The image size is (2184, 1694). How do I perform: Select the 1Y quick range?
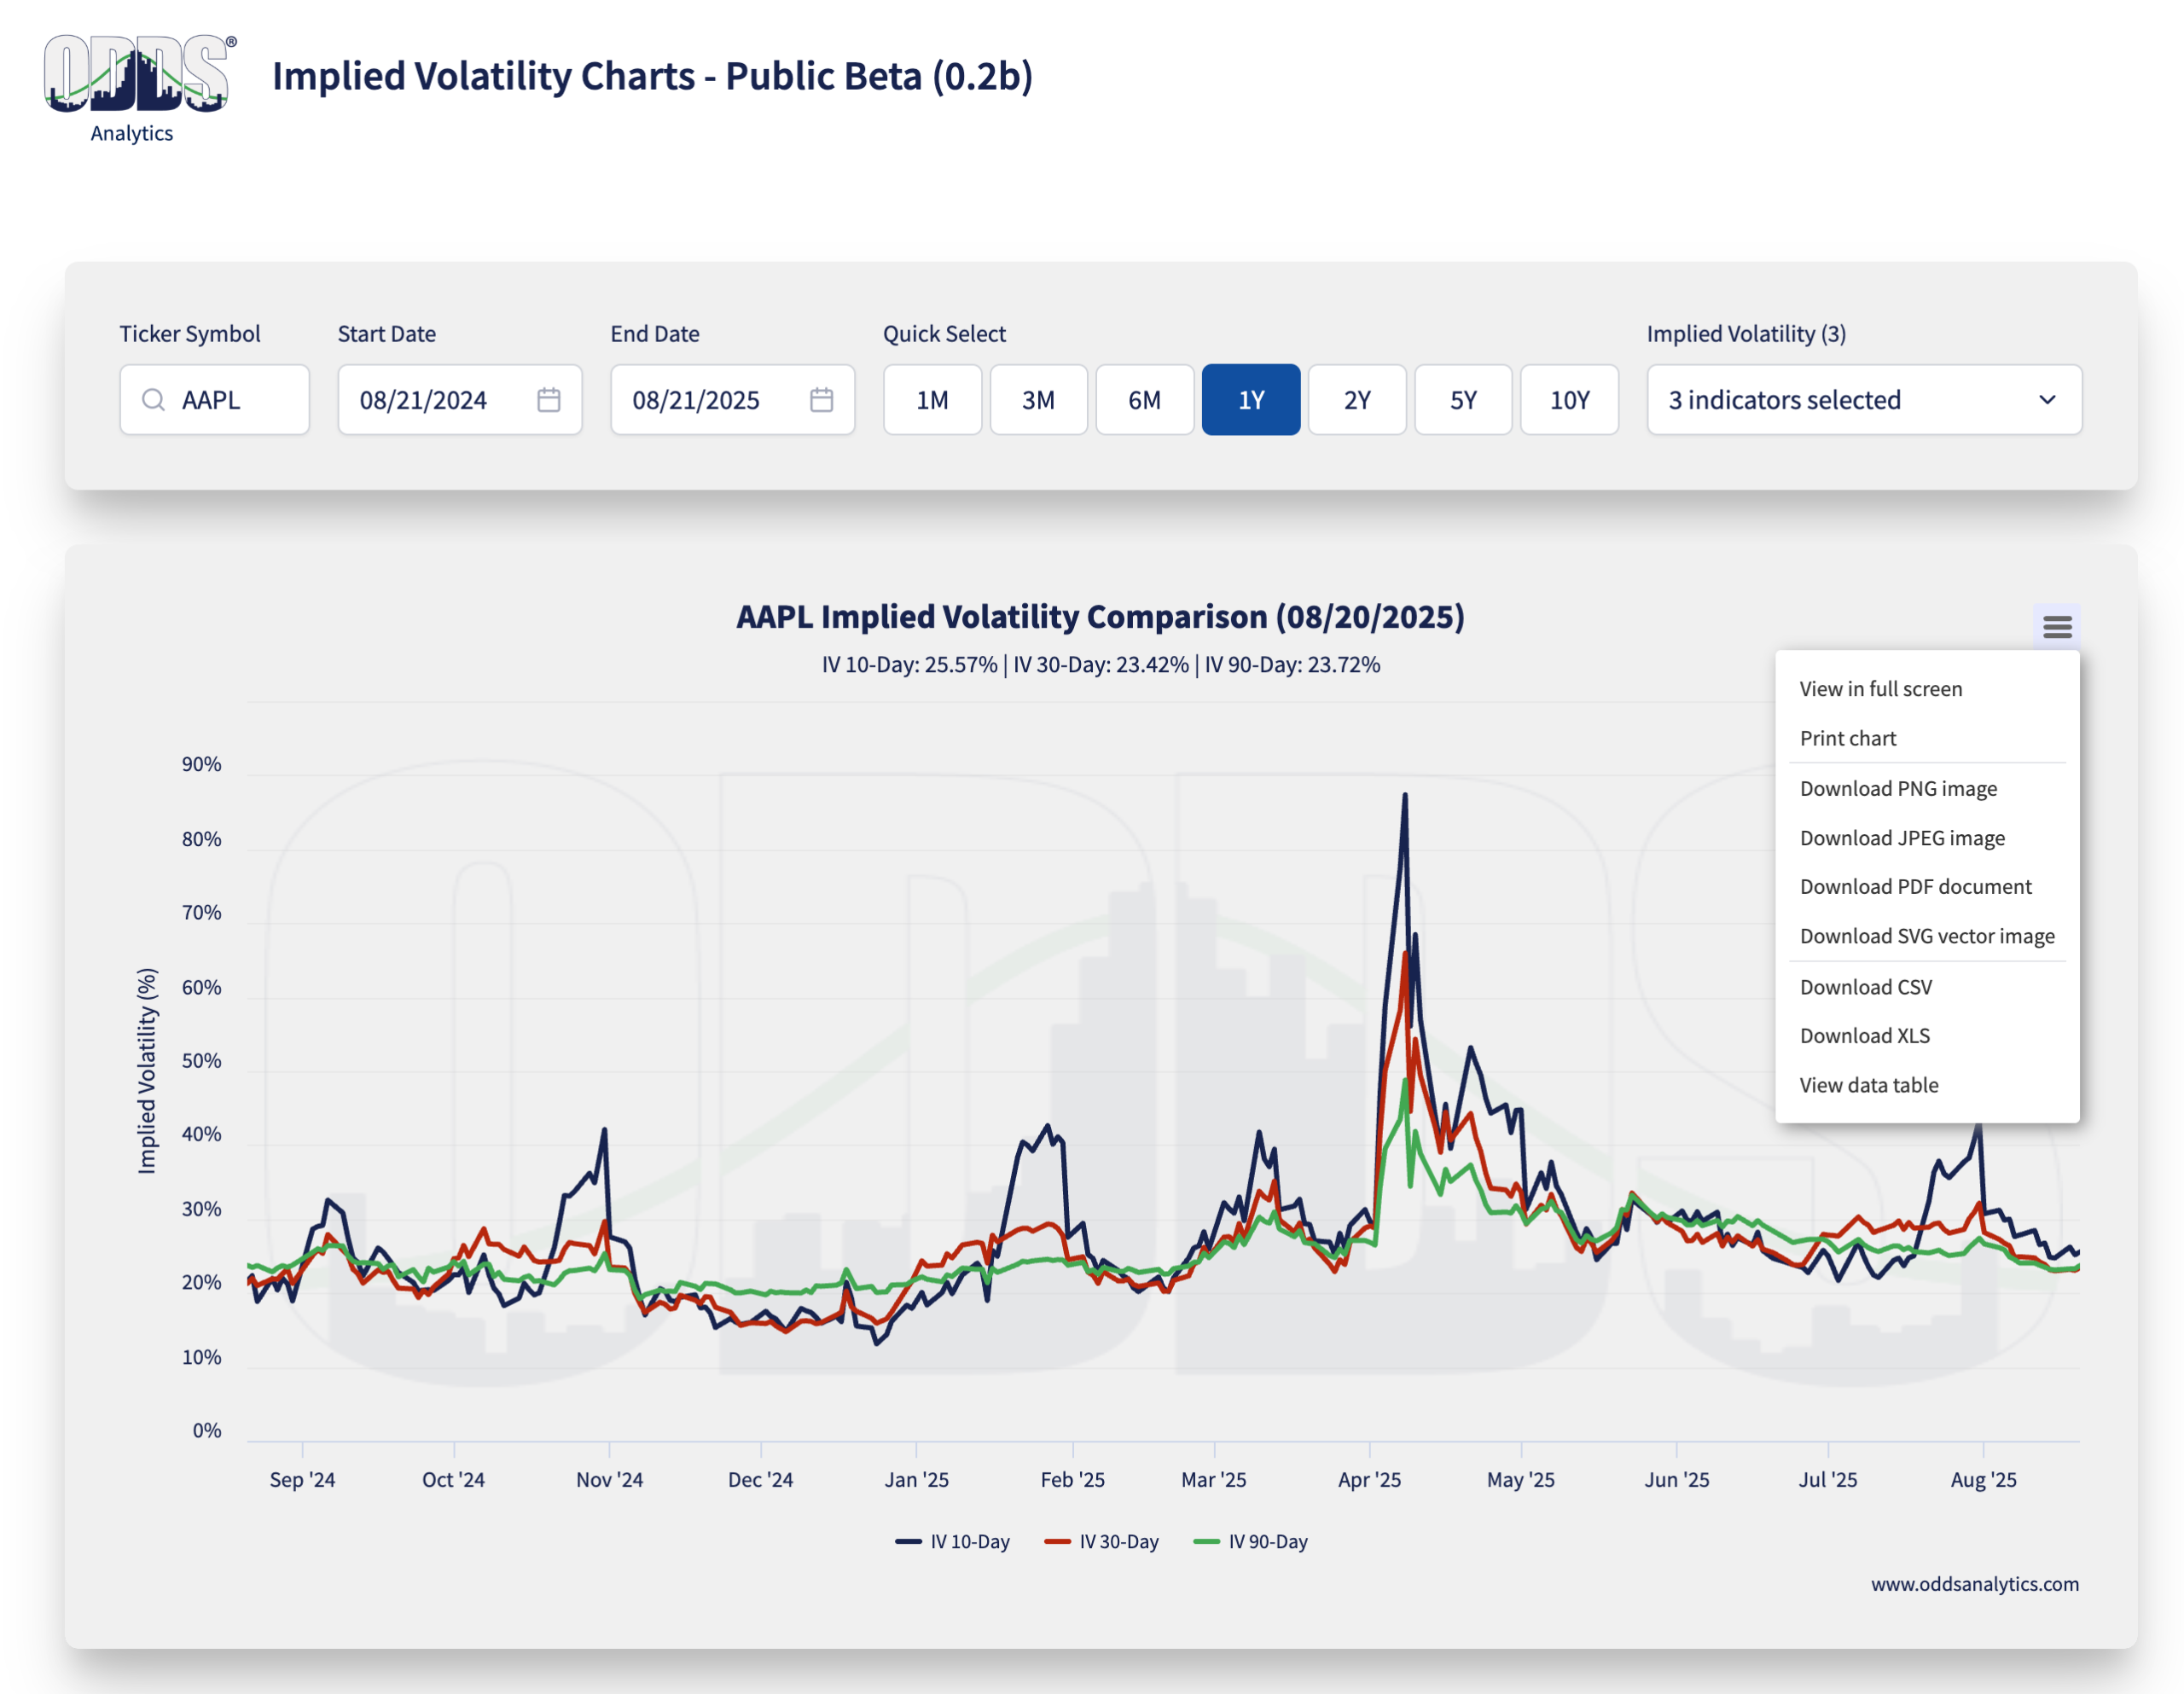pyautogui.click(x=1251, y=400)
